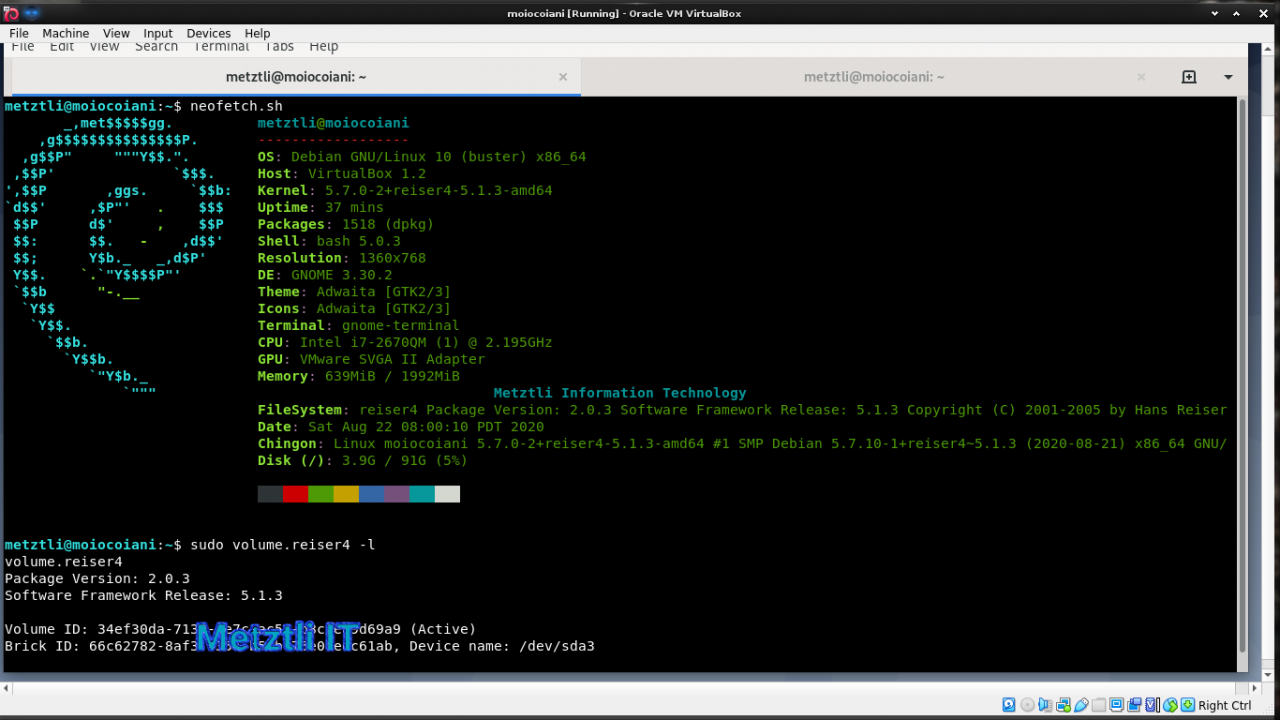Viewport: 1280px width, 720px height.
Task: Click the optical drive indicator icon
Action: click(1027, 705)
